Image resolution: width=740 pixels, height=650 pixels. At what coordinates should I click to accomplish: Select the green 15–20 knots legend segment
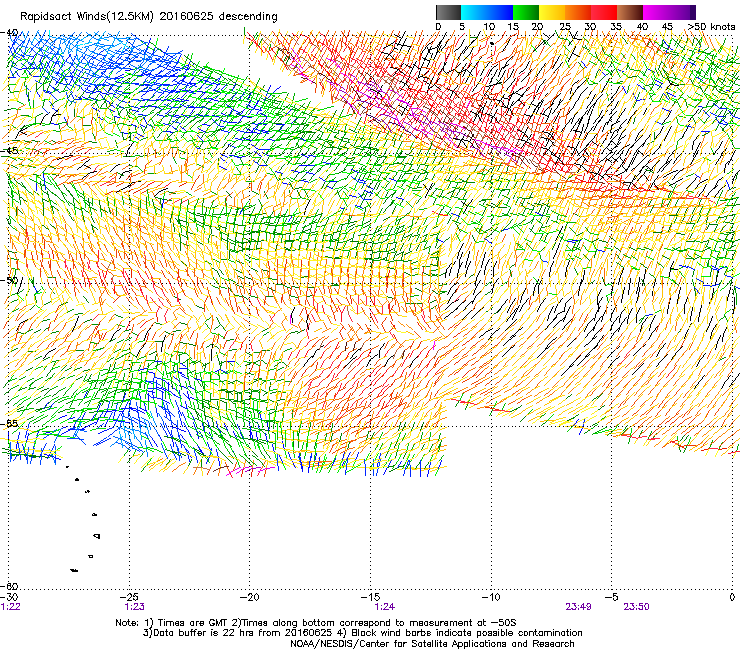(526, 12)
